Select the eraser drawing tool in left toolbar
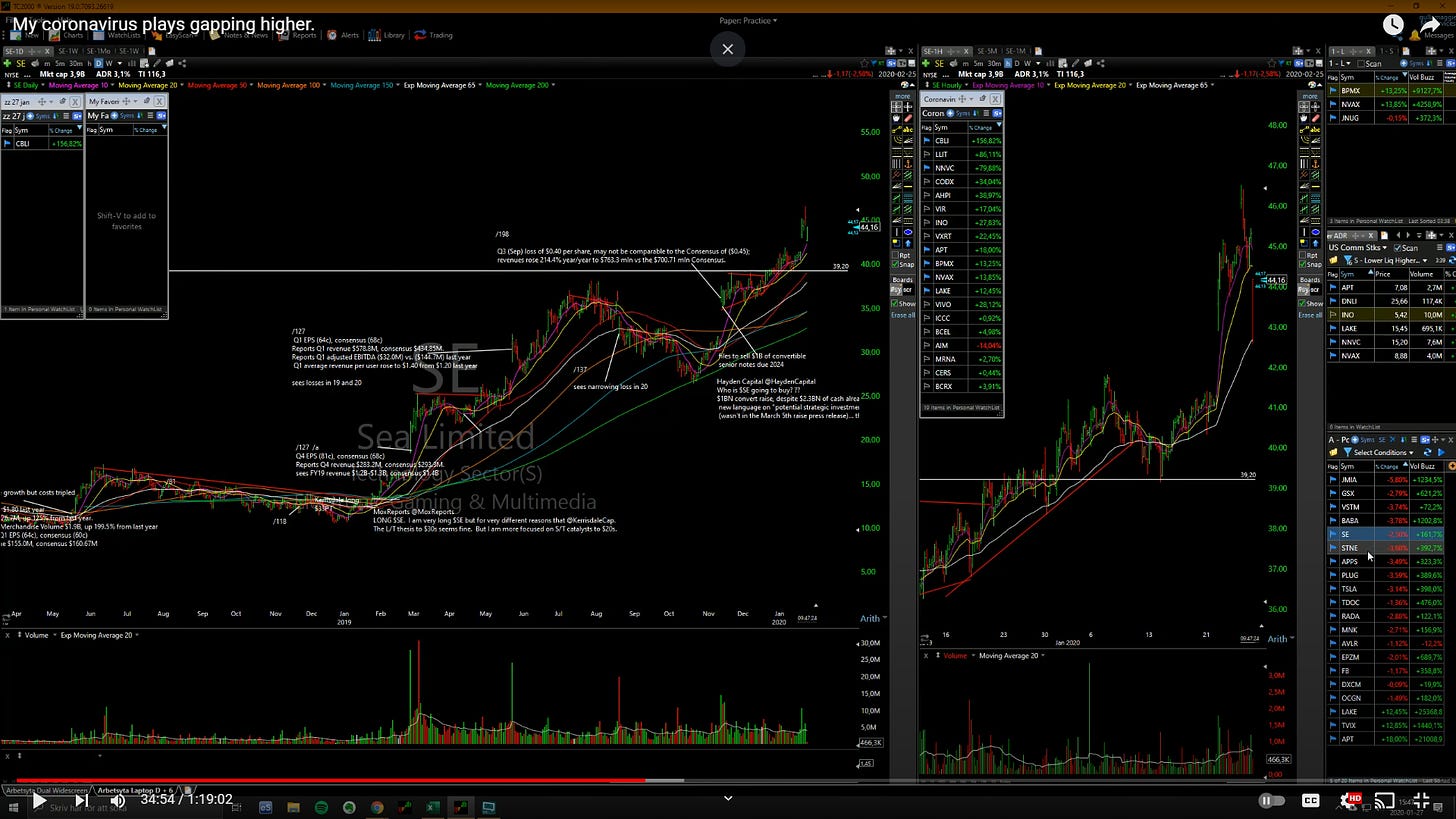The height and width of the screenshot is (819, 1456). [x=908, y=118]
